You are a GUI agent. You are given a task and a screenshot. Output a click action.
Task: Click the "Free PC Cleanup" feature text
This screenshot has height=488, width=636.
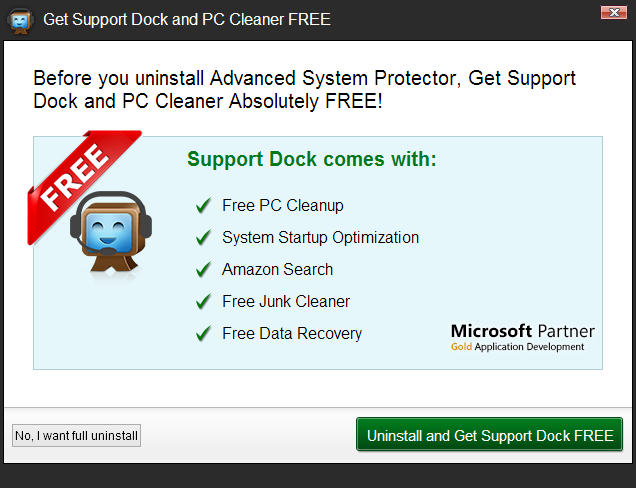click(x=283, y=206)
